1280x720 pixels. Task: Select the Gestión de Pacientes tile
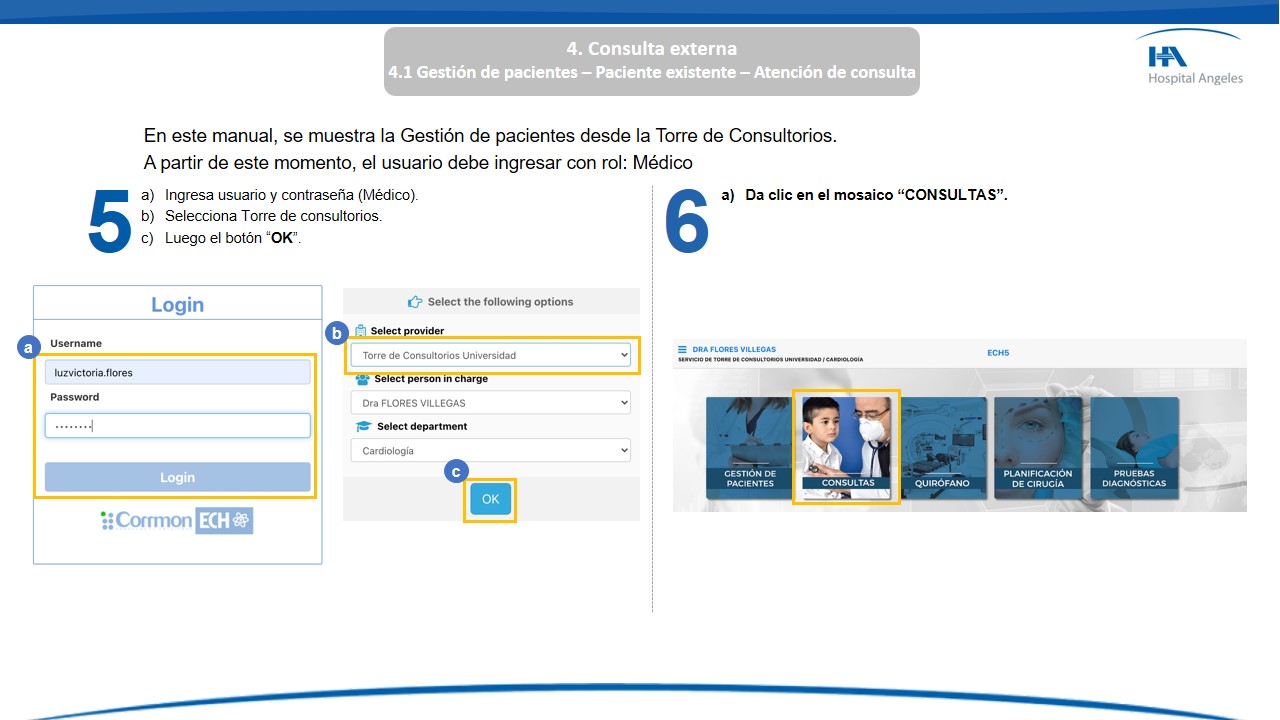(x=750, y=446)
